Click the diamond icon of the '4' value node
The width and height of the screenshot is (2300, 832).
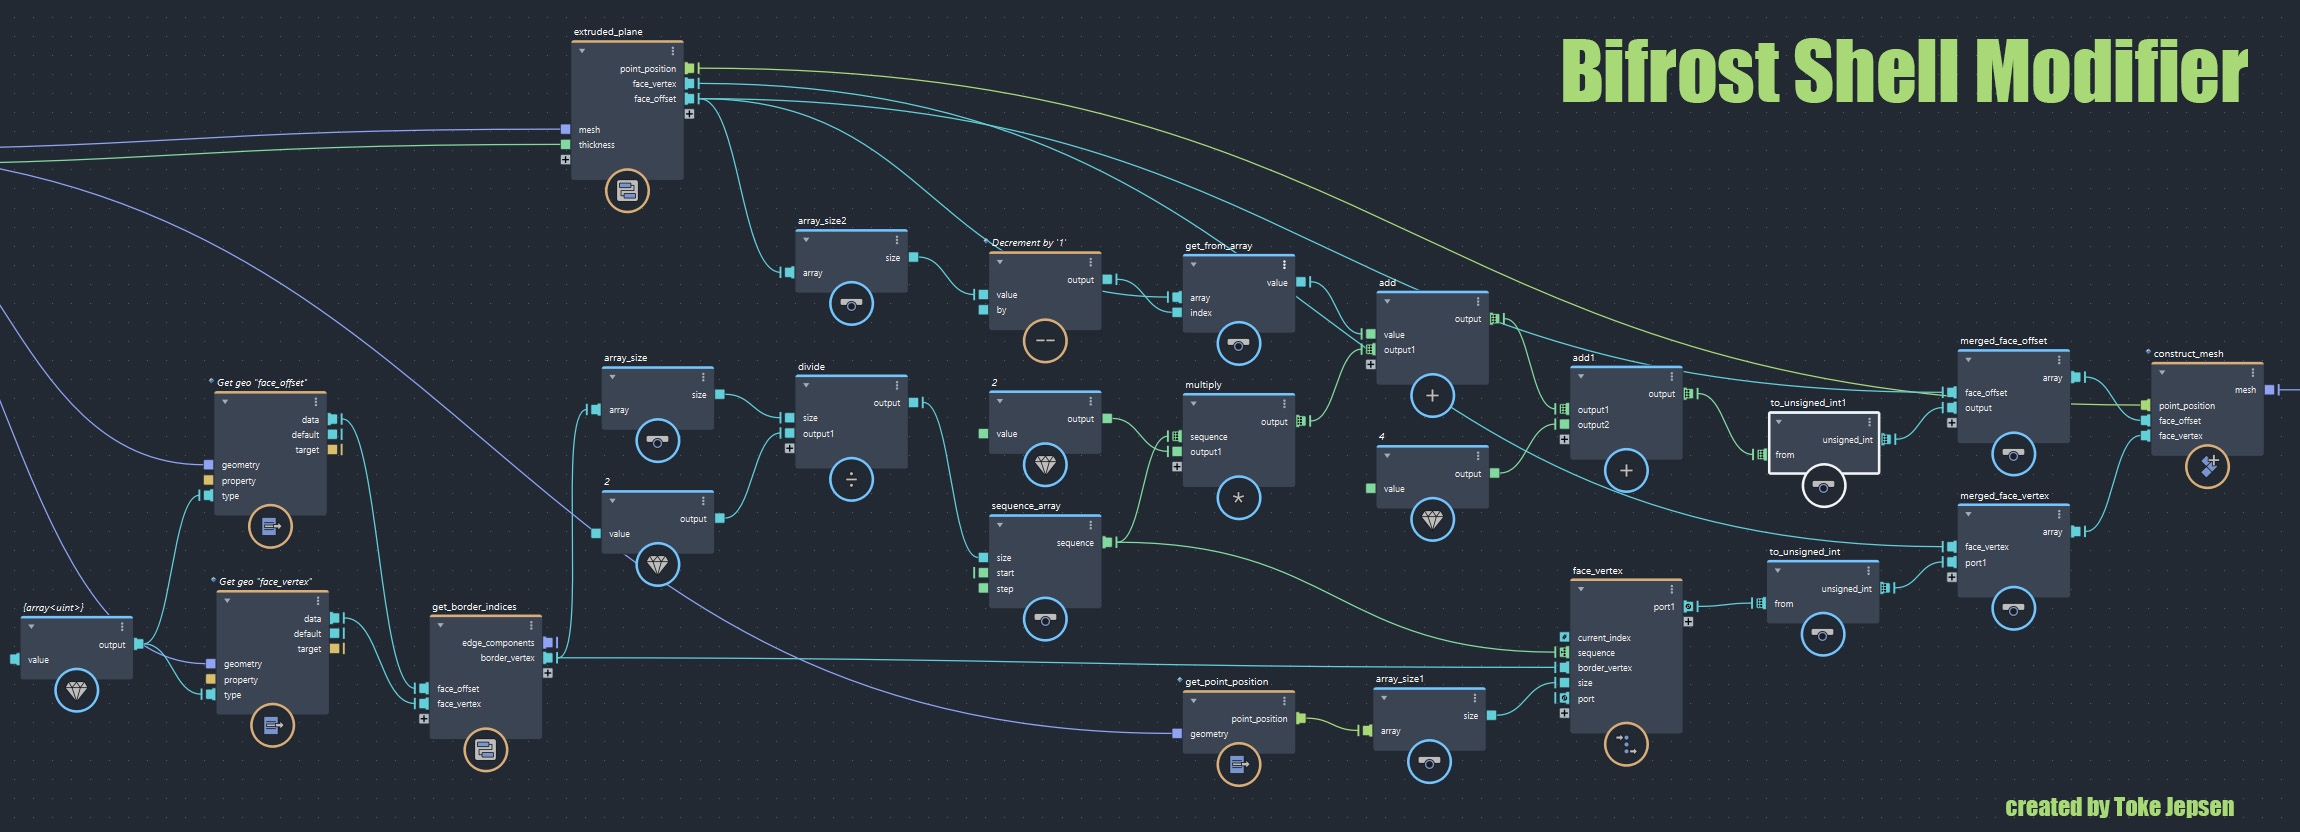pyautogui.click(x=1432, y=520)
